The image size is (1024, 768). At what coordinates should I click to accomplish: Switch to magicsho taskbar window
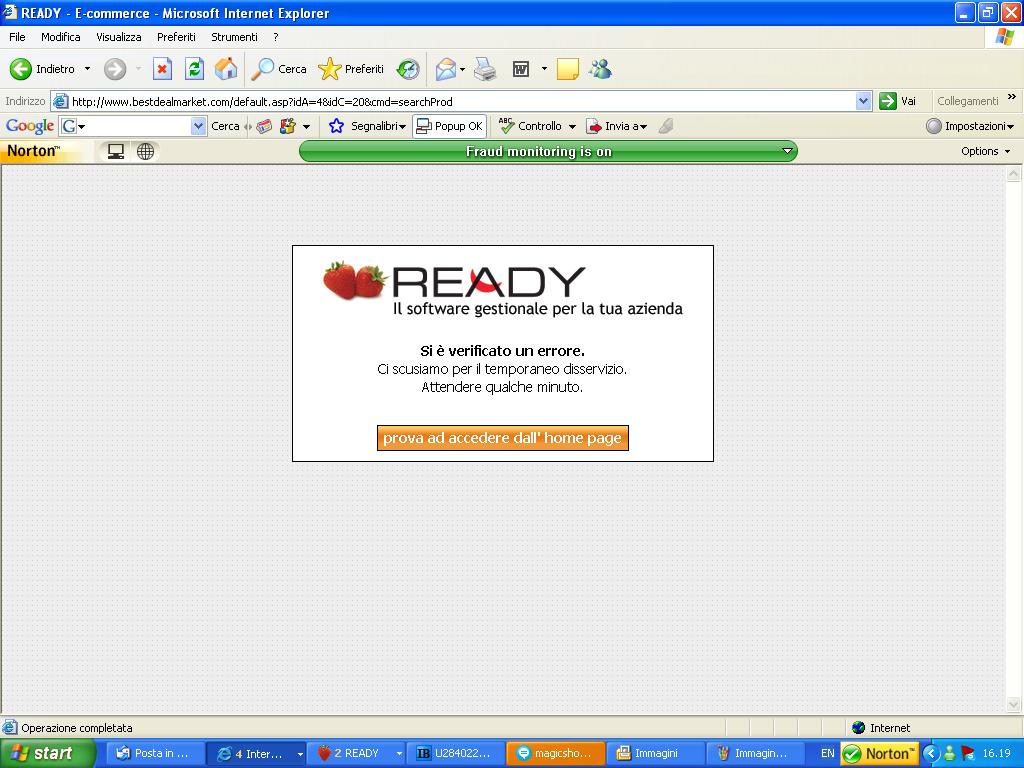(556, 754)
